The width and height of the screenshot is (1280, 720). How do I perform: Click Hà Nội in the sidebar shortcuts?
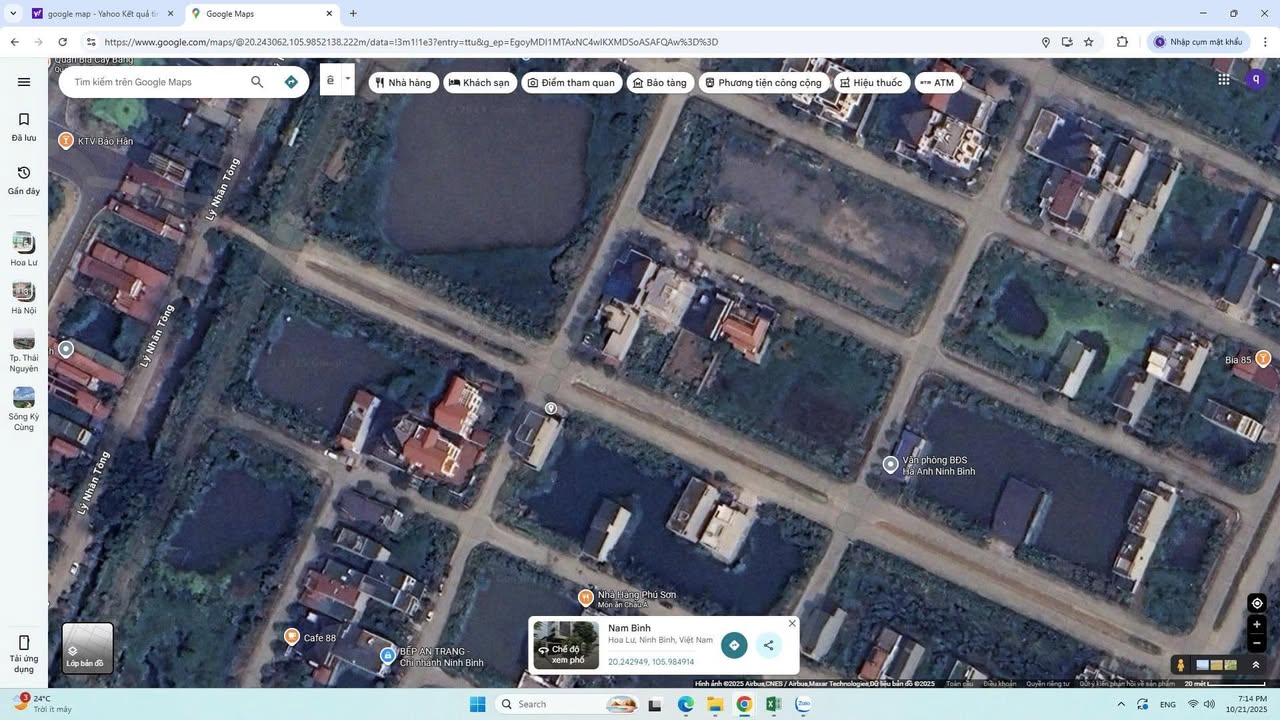point(23,299)
